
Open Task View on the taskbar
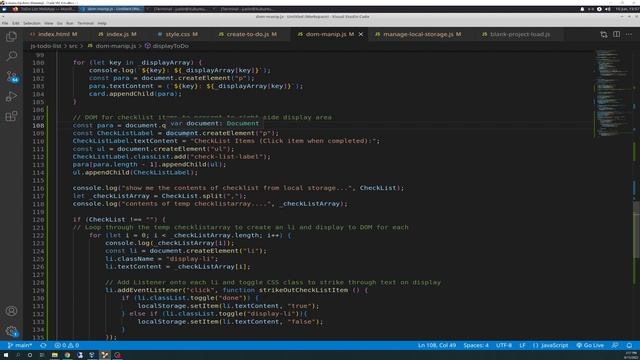[42, 355]
